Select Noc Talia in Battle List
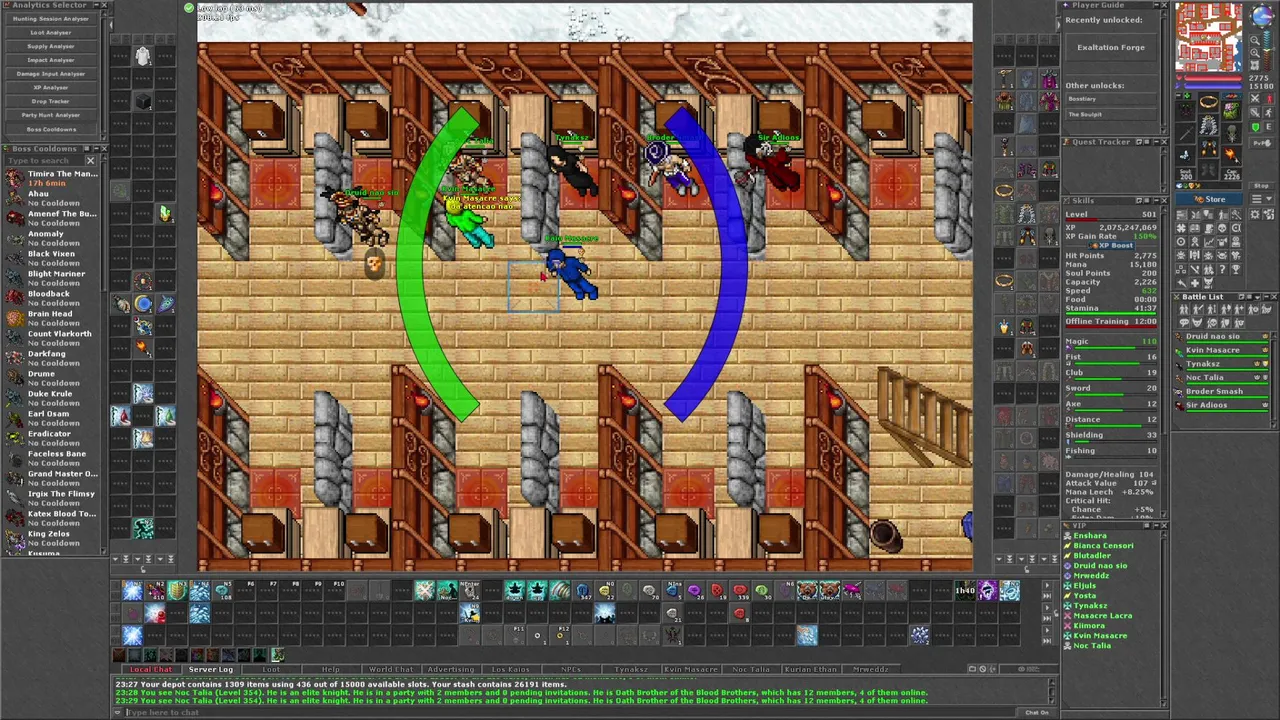Image resolution: width=1280 pixels, height=720 pixels. click(x=1220, y=378)
